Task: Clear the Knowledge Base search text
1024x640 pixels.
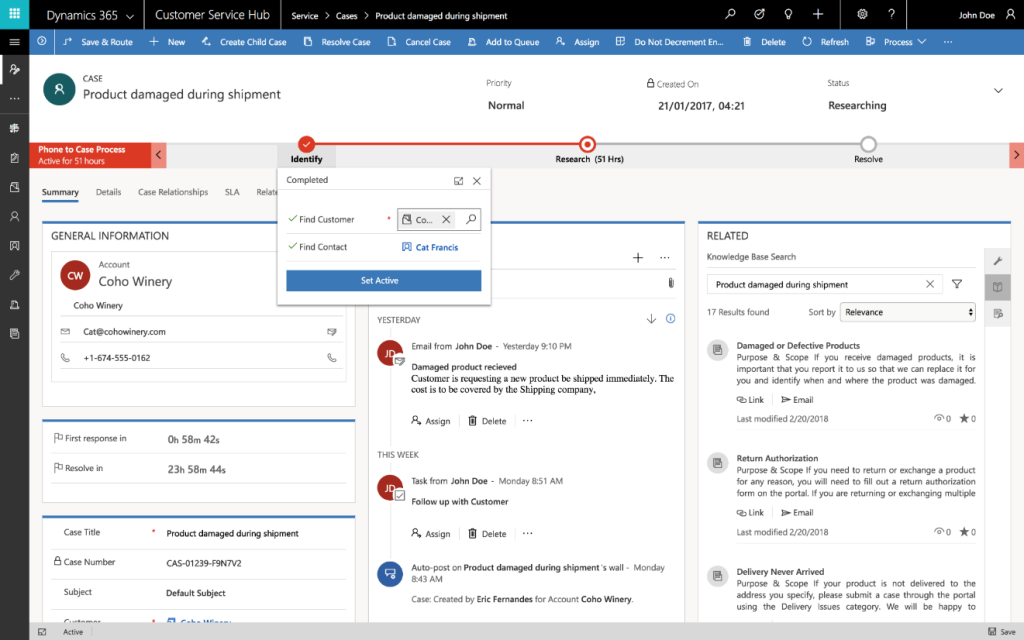Action: (930, 284)
